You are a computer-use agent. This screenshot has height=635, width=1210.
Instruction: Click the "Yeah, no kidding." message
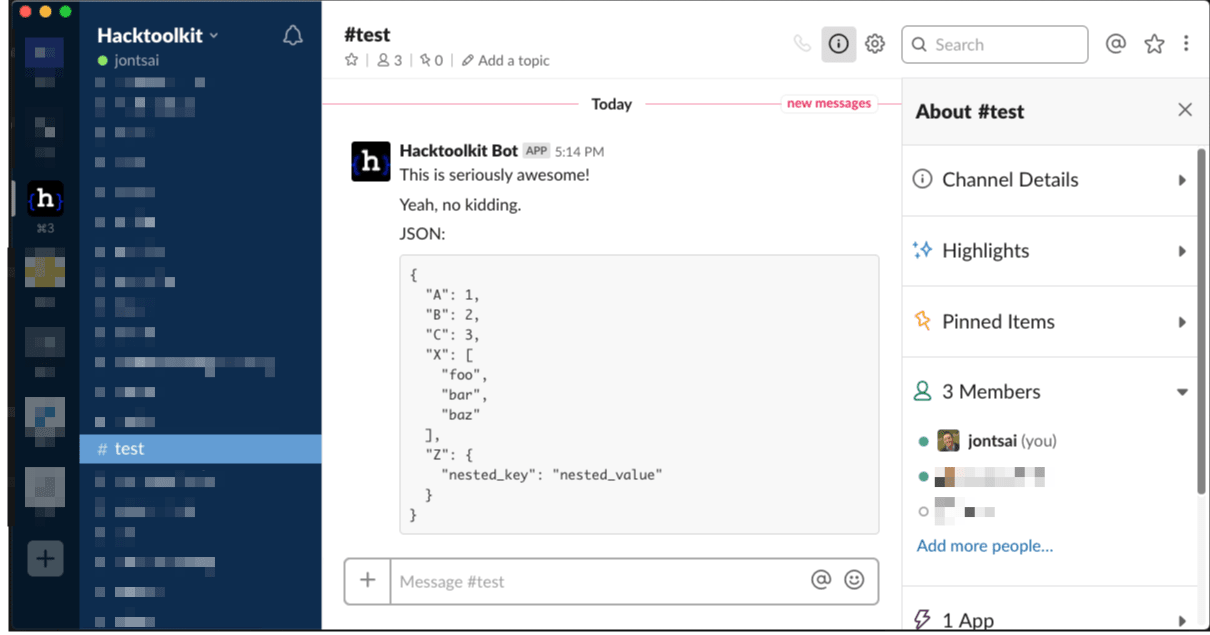(x=460, y=205)
